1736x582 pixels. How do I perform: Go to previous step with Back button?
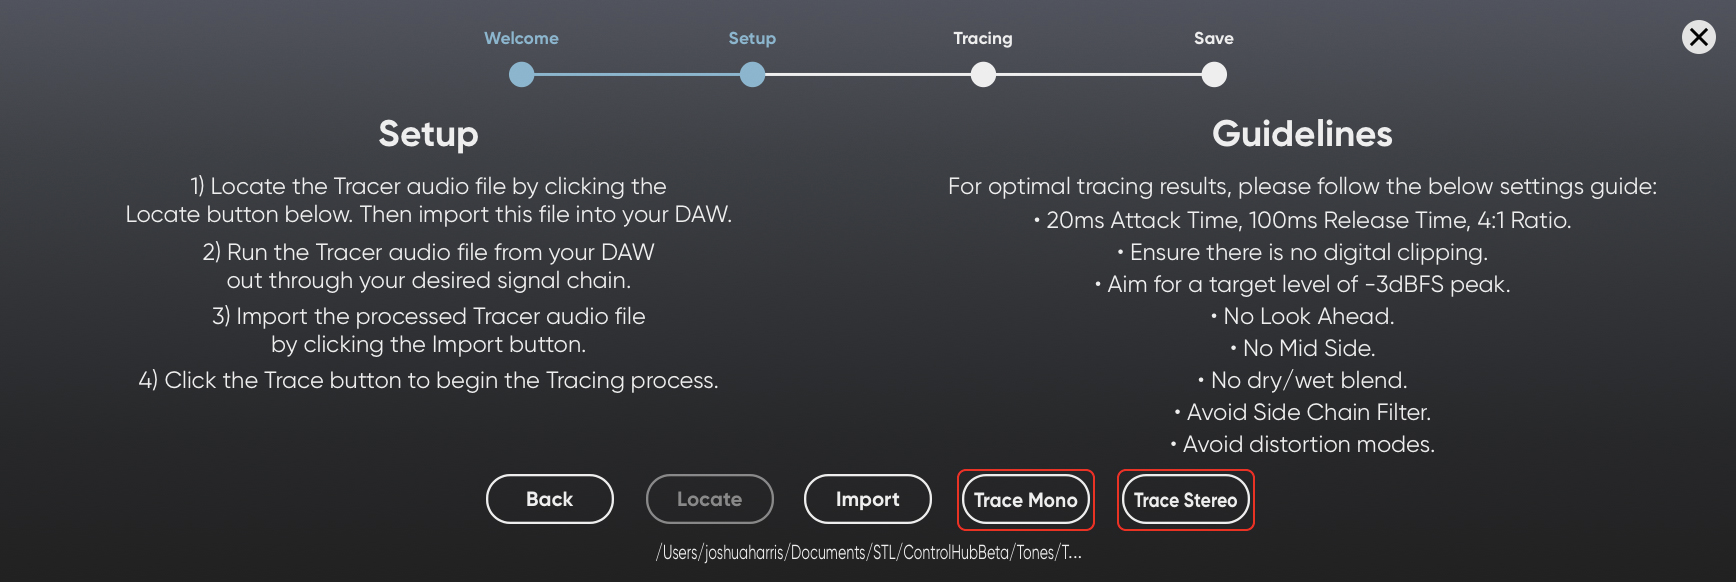(550, 499)
